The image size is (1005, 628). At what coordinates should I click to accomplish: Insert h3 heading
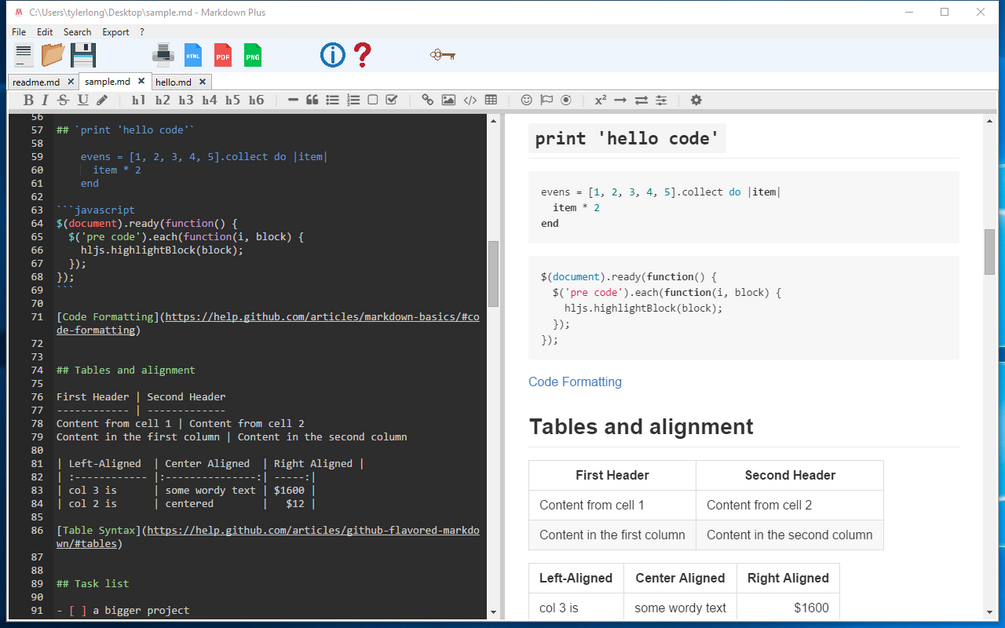coord(186,100)
